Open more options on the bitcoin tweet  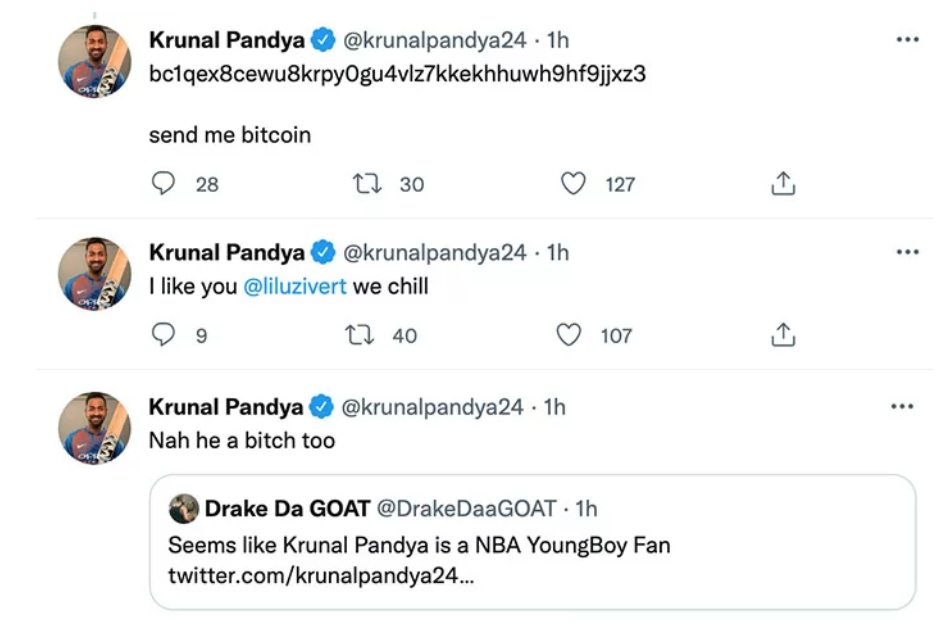coord(906,40)
